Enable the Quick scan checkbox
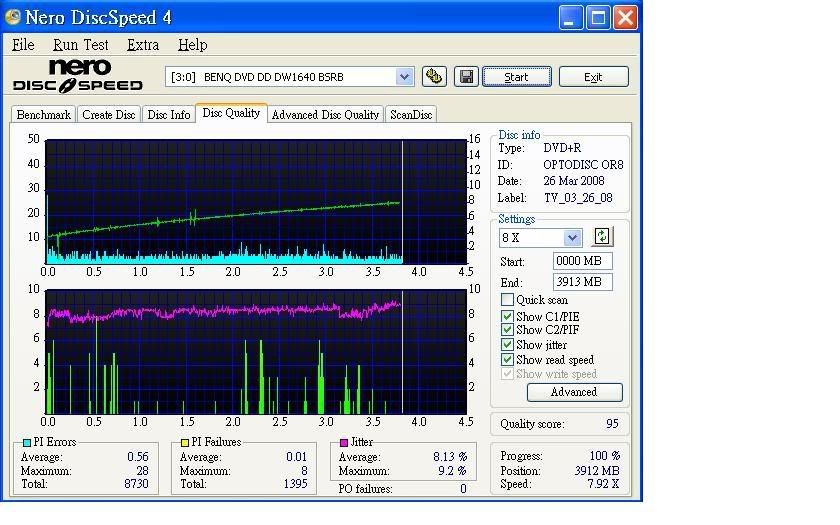This screenshot has height=525, width=840. pyautogui.click(x=507, y=299)
